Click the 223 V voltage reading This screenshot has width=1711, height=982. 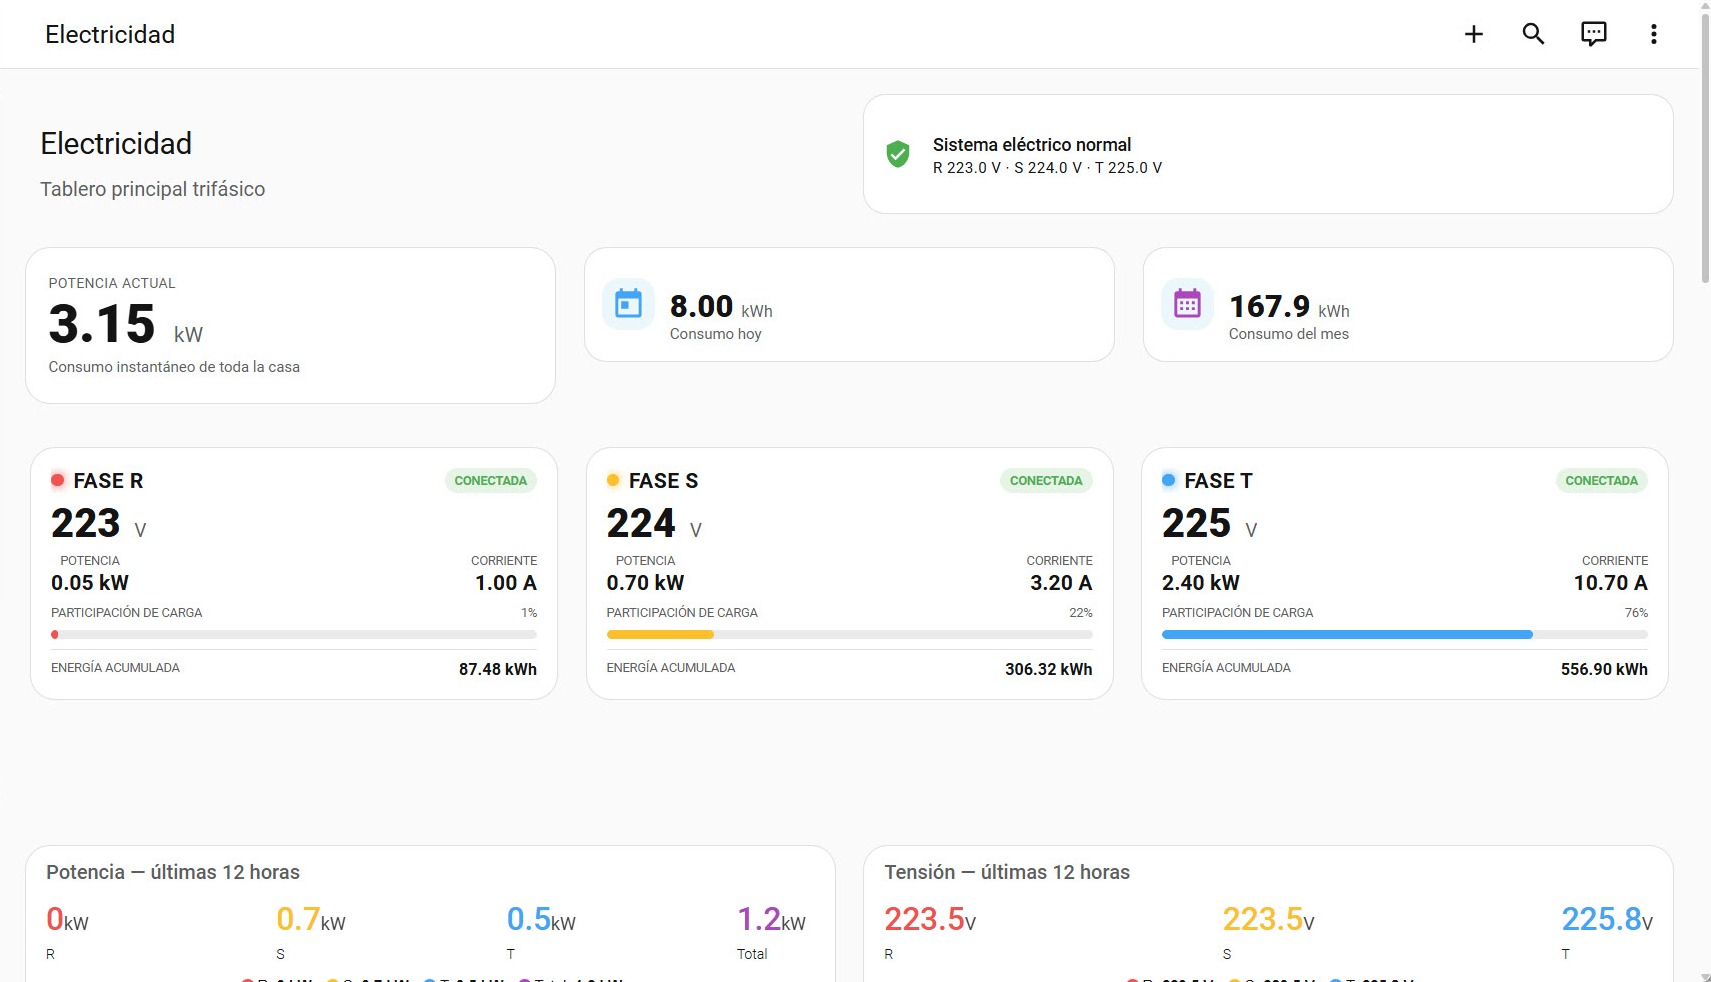[x=99, y=524]
